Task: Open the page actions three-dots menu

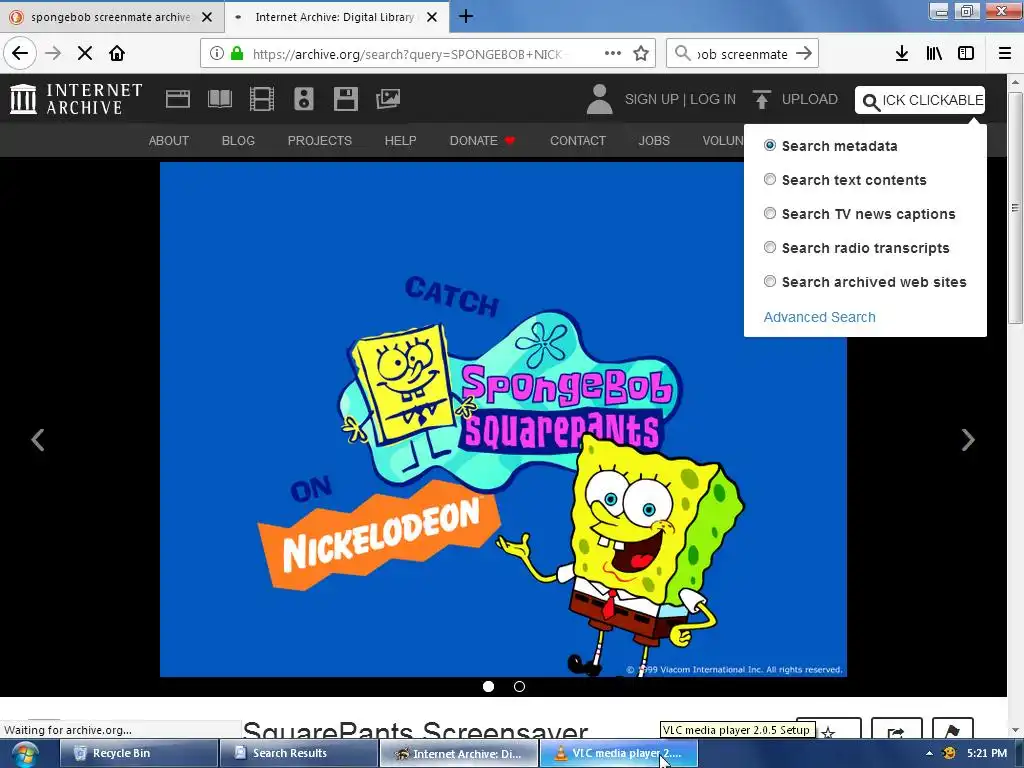Action: click(x=613, y=54)
